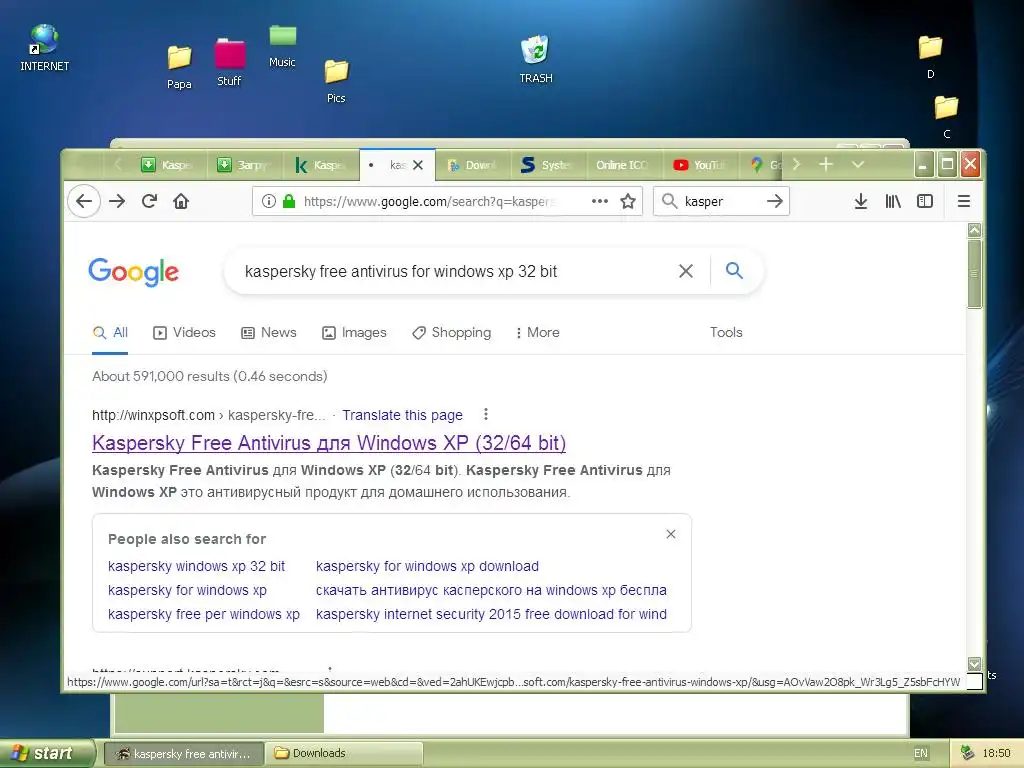Click the green padlock security icon
This screenshot has height=768, width=1024.
289,201
